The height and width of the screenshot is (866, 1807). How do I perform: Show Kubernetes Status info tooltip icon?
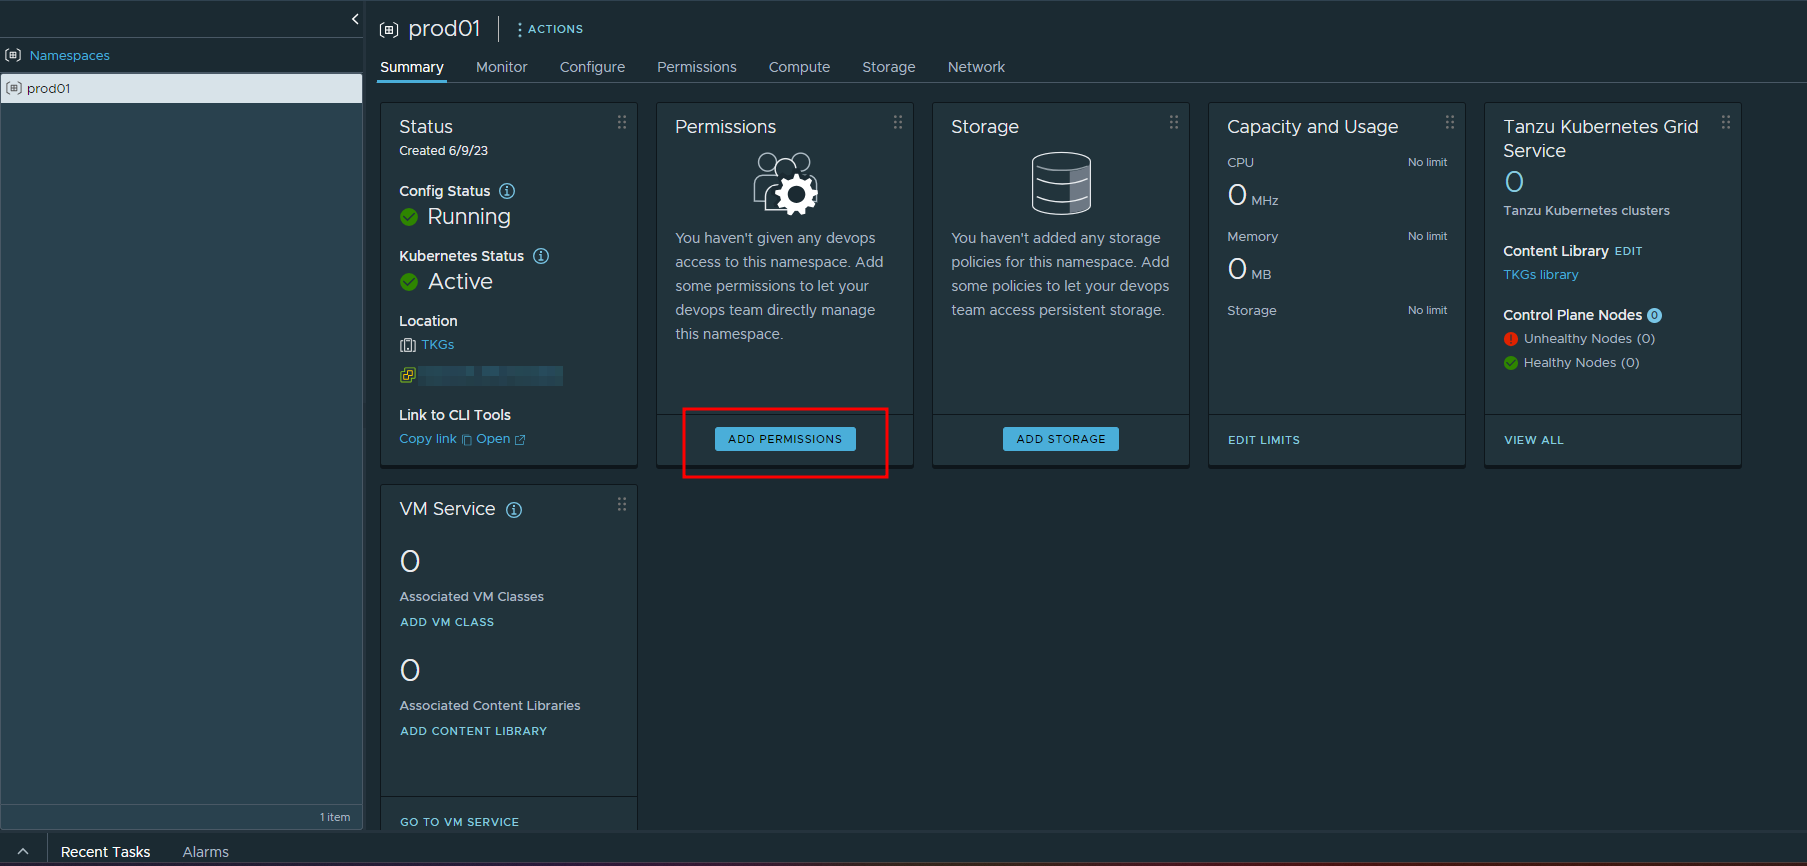click(541, 256)
